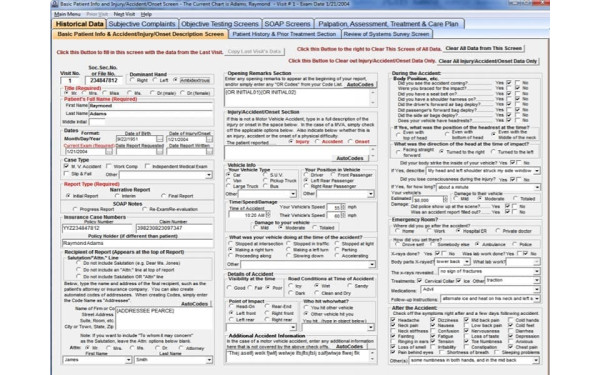600x375 pixels.
Task: Switch to the Subjective Complaints tab
Action: pyautogui.click(x=142, y=24)
